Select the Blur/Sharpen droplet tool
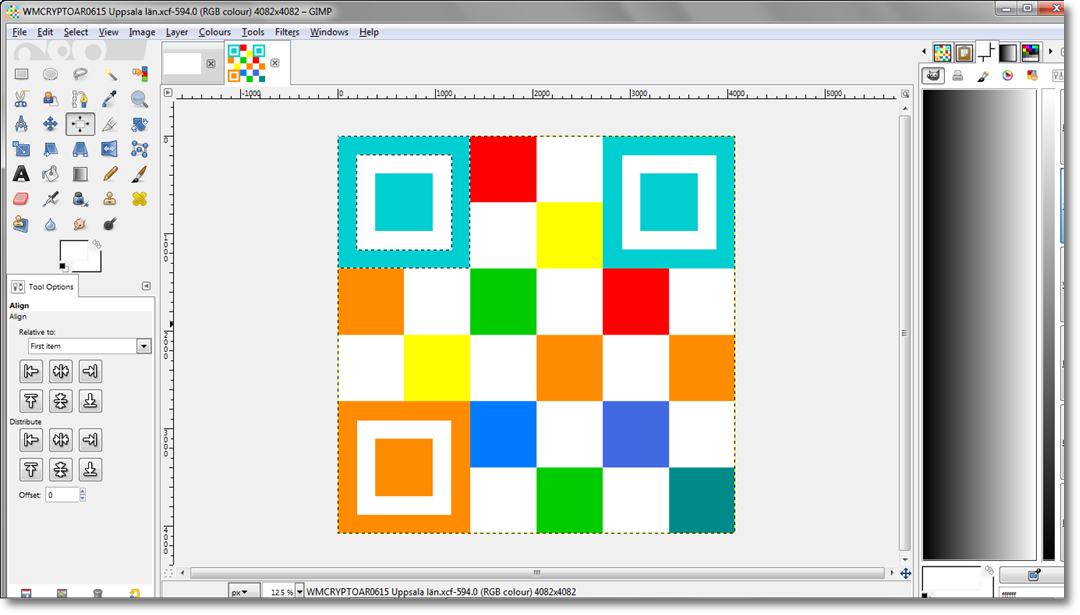The width and height of the screenshot is (1080, 615). pyautogui.click(x=50, y=224)
